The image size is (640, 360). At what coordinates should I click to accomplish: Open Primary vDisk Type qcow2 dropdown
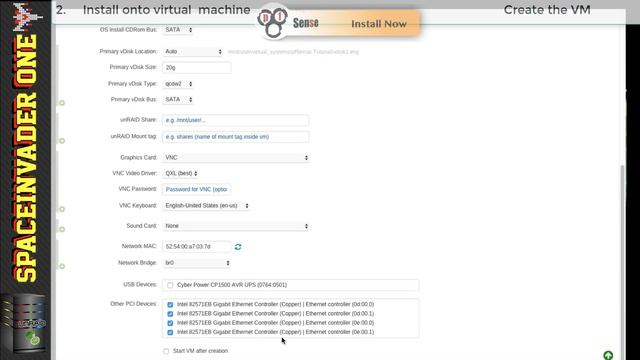pyautogui.click(x=178, y=84)
